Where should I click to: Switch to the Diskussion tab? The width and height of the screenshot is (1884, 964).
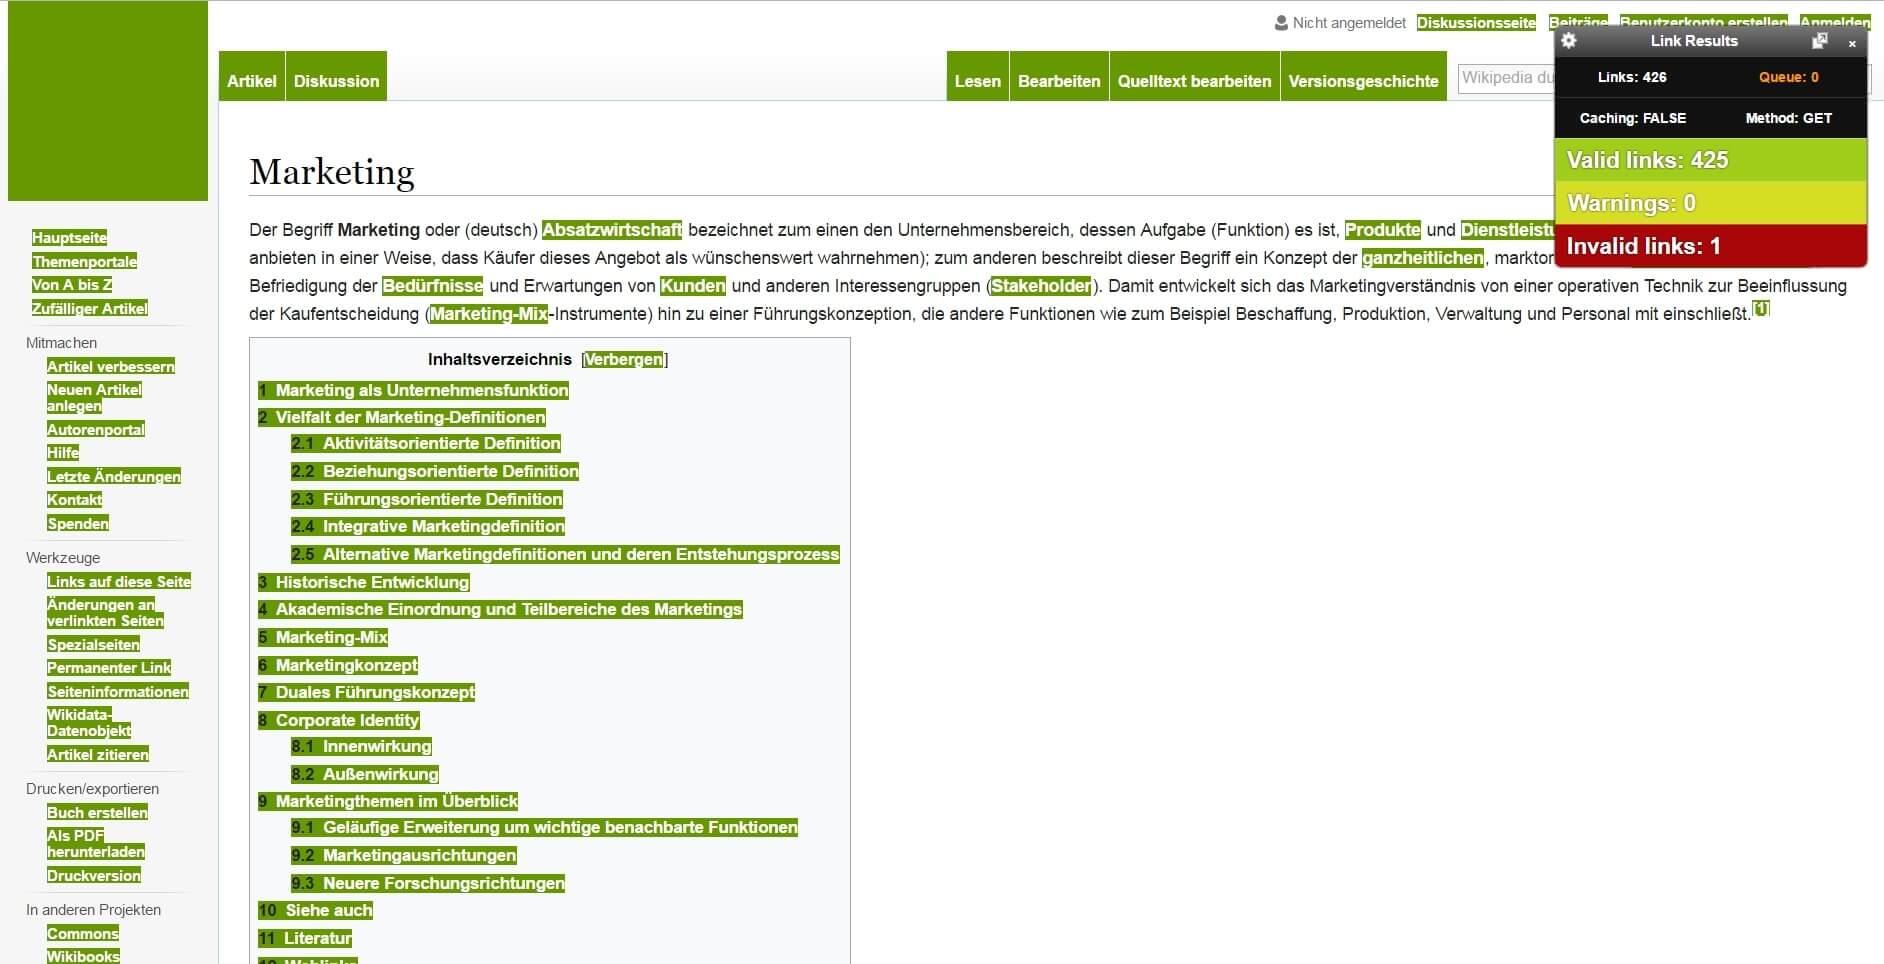[x=336, y=81]
